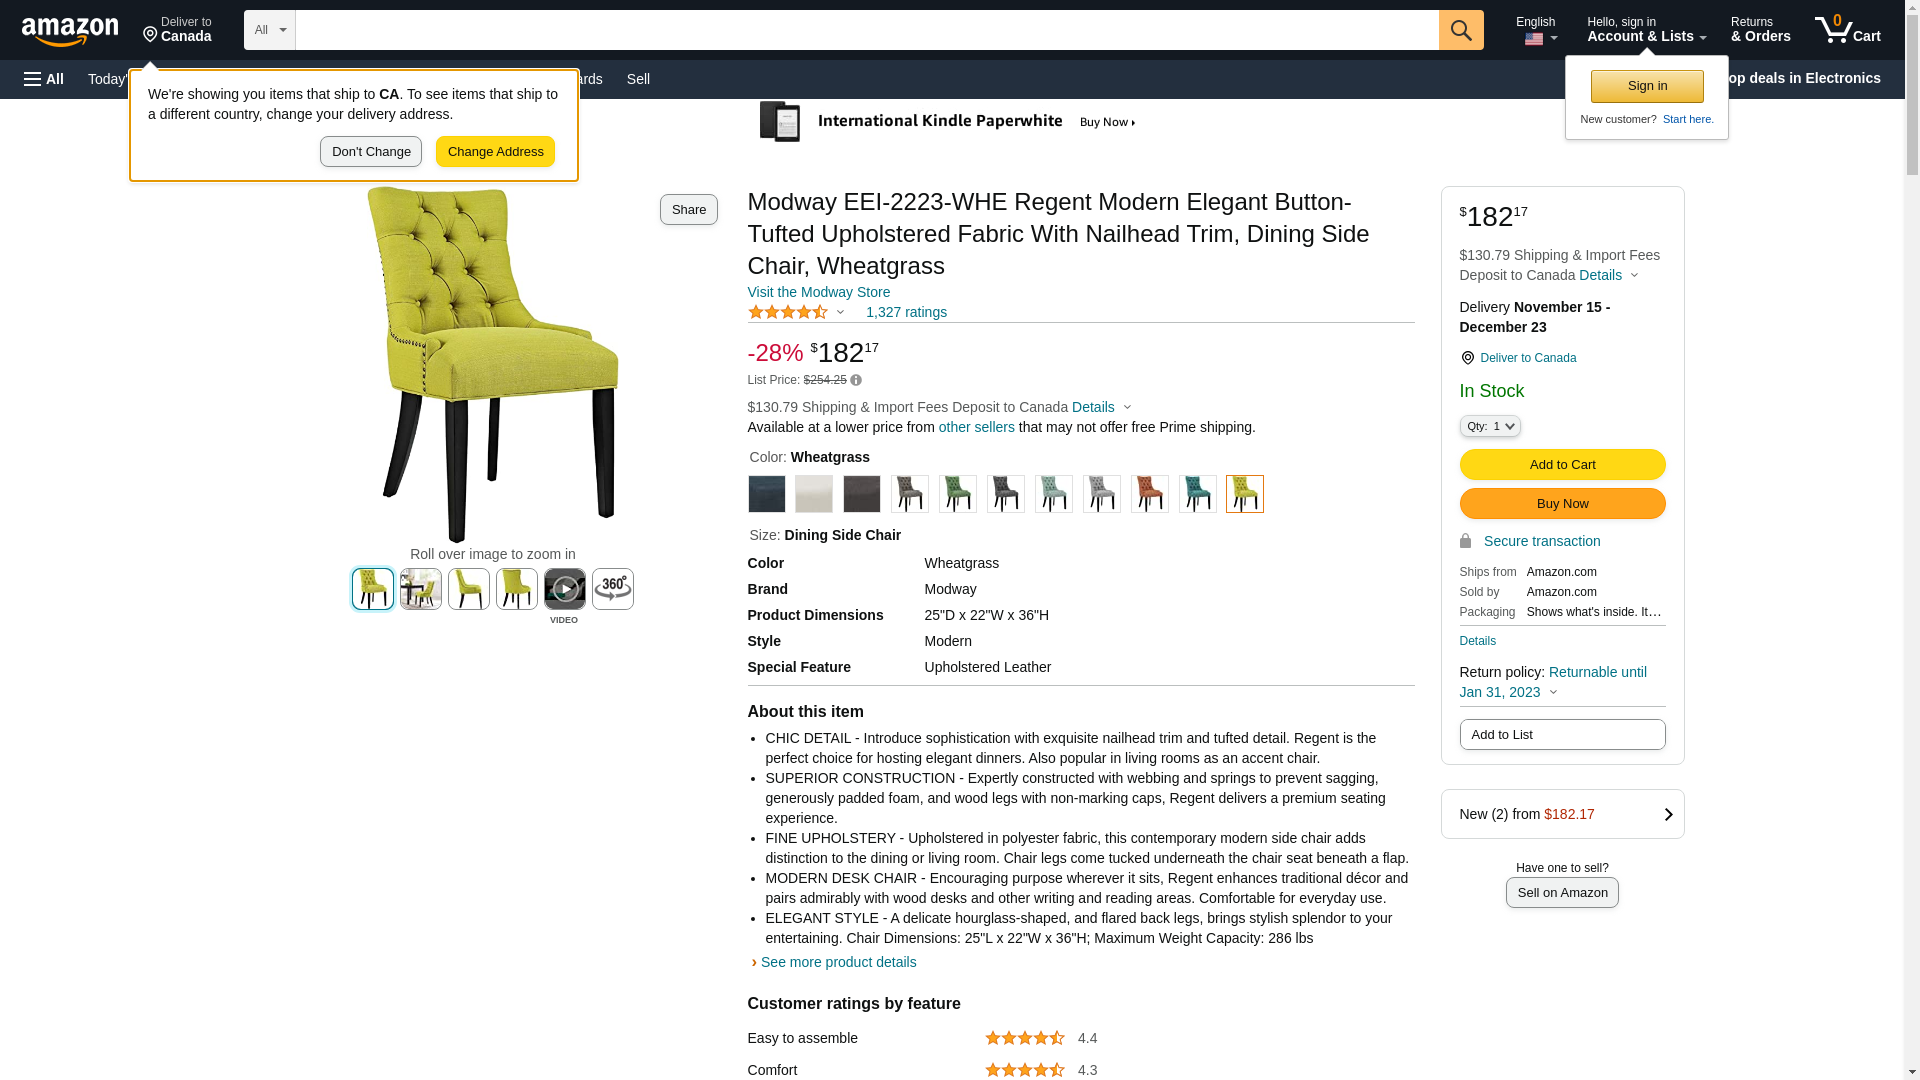Click into the search text field
This screenshot has width=1920, height=1080.
[x=866, y=30]
